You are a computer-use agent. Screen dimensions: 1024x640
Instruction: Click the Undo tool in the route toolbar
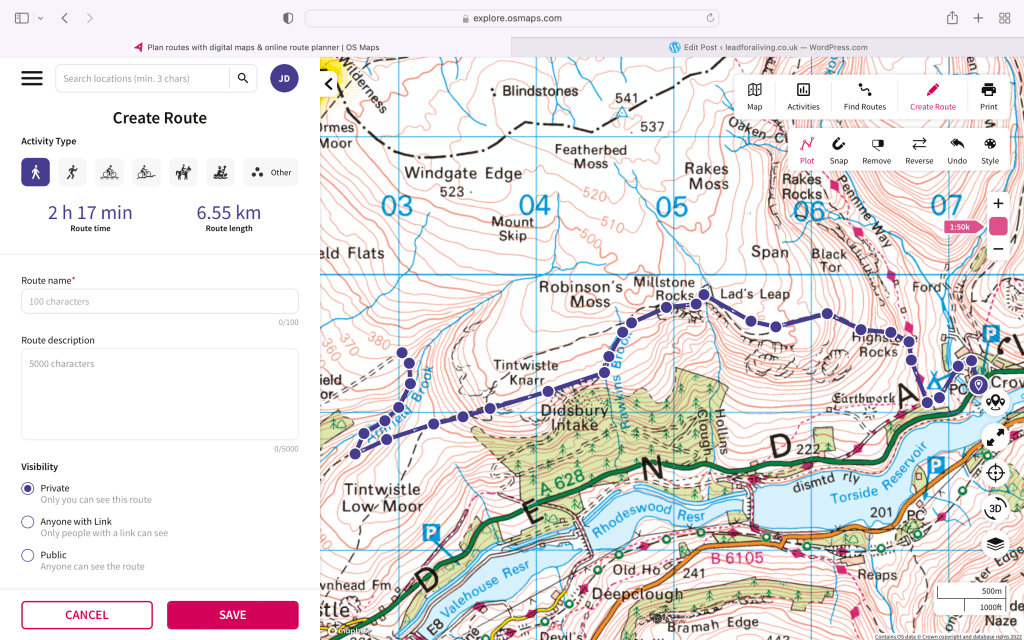click(x=957, y=151)
